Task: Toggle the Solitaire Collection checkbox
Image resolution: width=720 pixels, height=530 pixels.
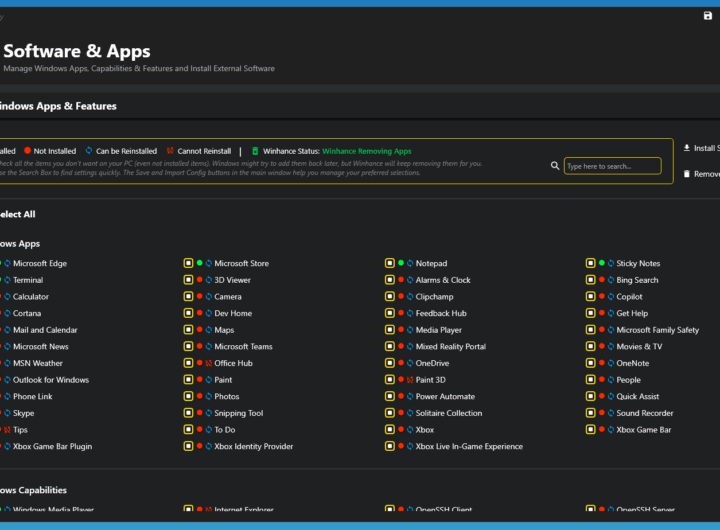Action: point(390,413)
